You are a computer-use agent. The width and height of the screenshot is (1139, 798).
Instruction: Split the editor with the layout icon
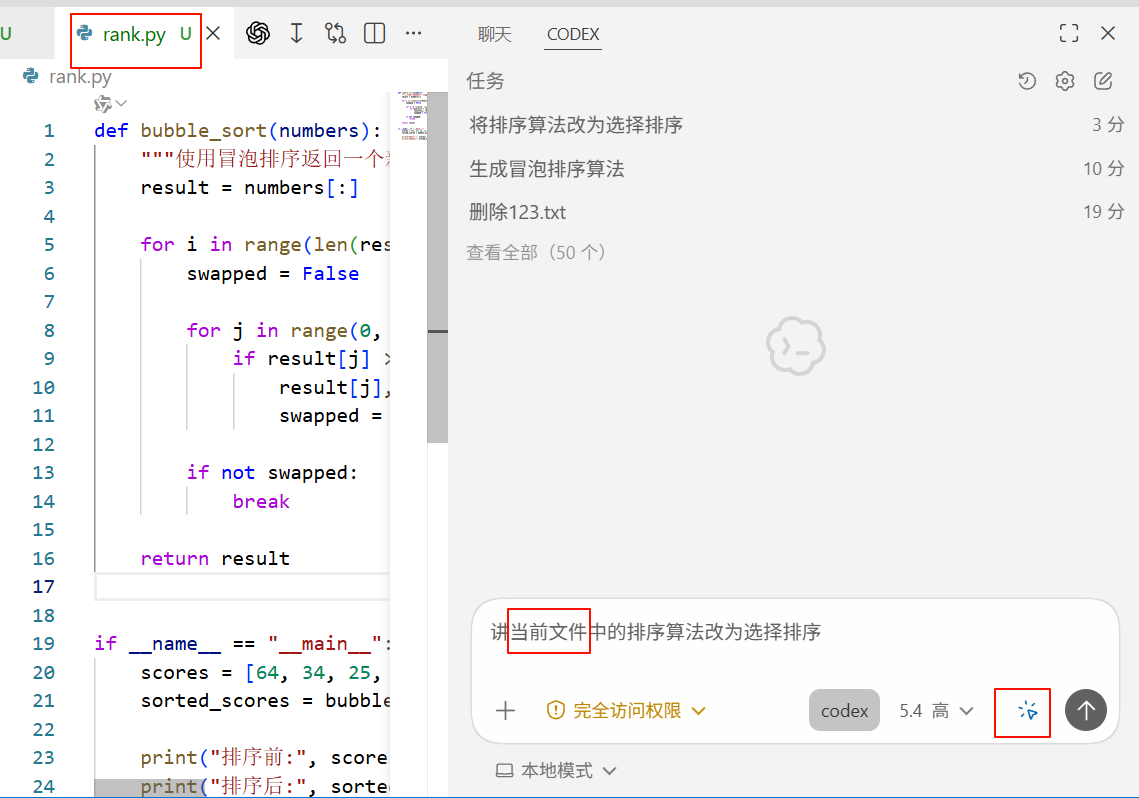pyautogui.click(x=374, y=33)
